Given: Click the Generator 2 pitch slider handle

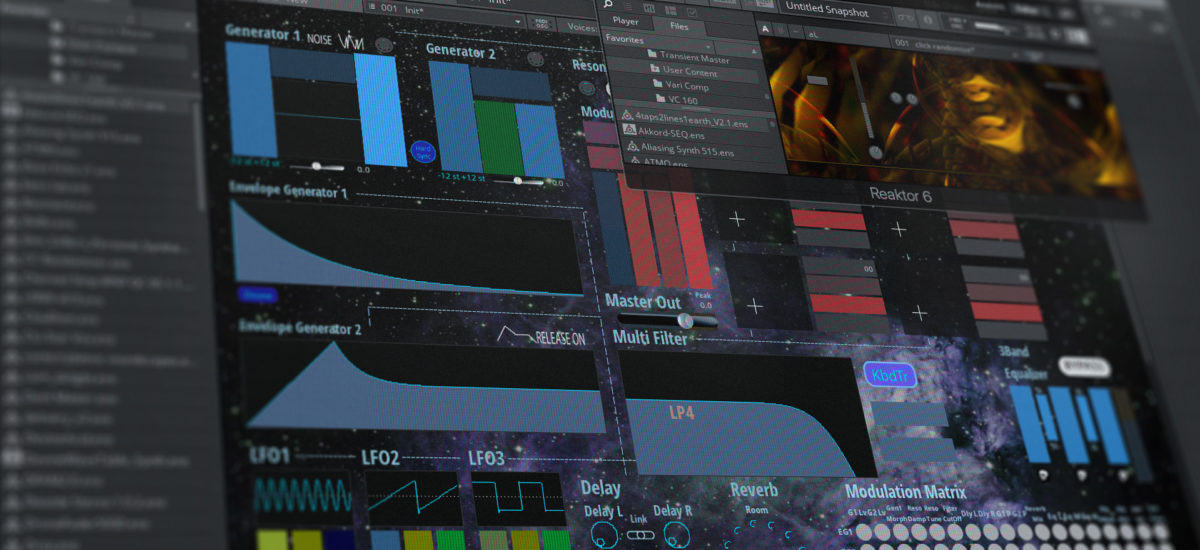Looking at the screenshot, I should [520, 181].
